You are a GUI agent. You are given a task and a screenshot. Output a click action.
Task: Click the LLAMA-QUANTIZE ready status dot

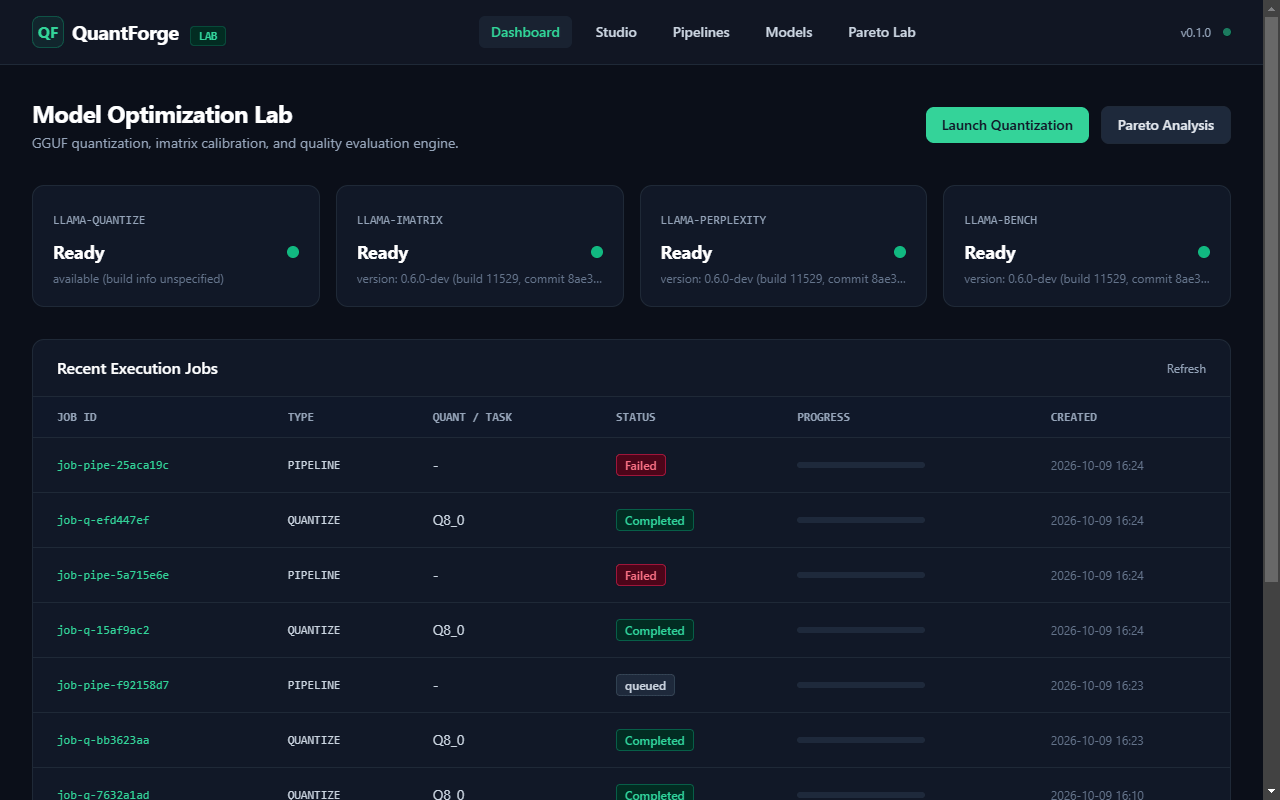(x=293, y=252)
